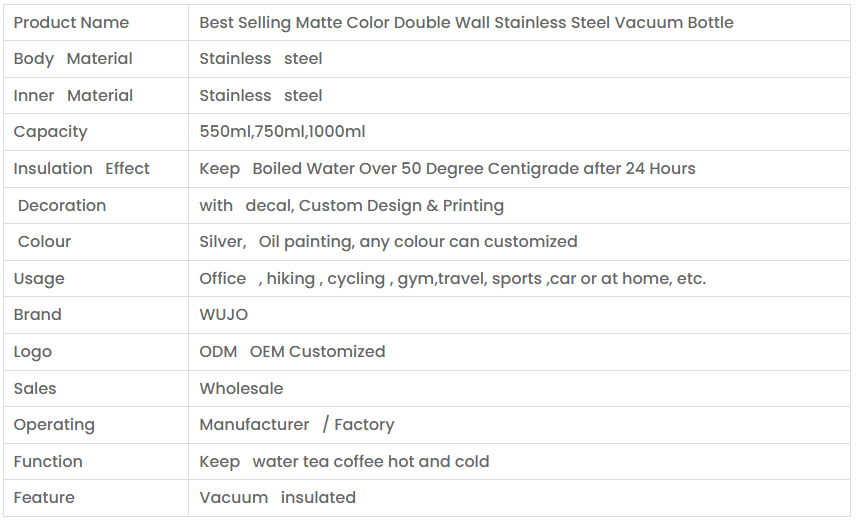Image resolution: width=857 pixels, height=525 pixels.
Task: Select the Silver, Oil painting colour value
Action: click(388, 242)
